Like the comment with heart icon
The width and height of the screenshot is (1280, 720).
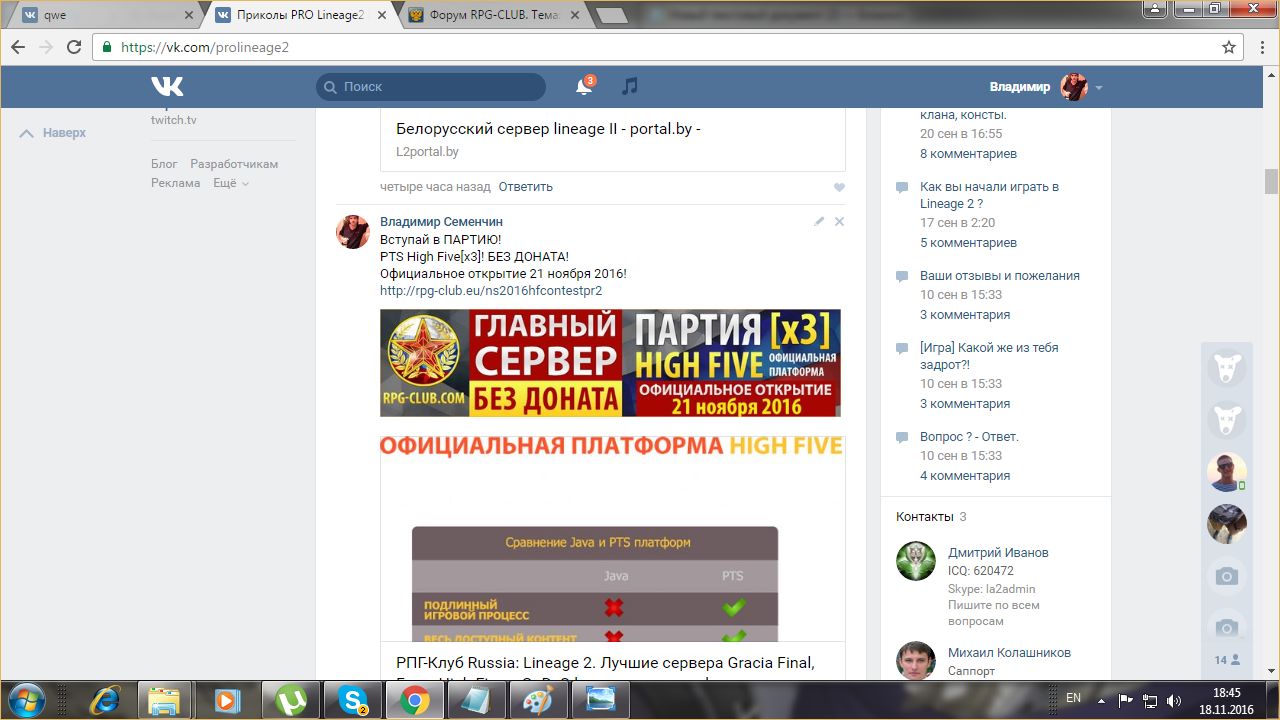tap(839, 187)
